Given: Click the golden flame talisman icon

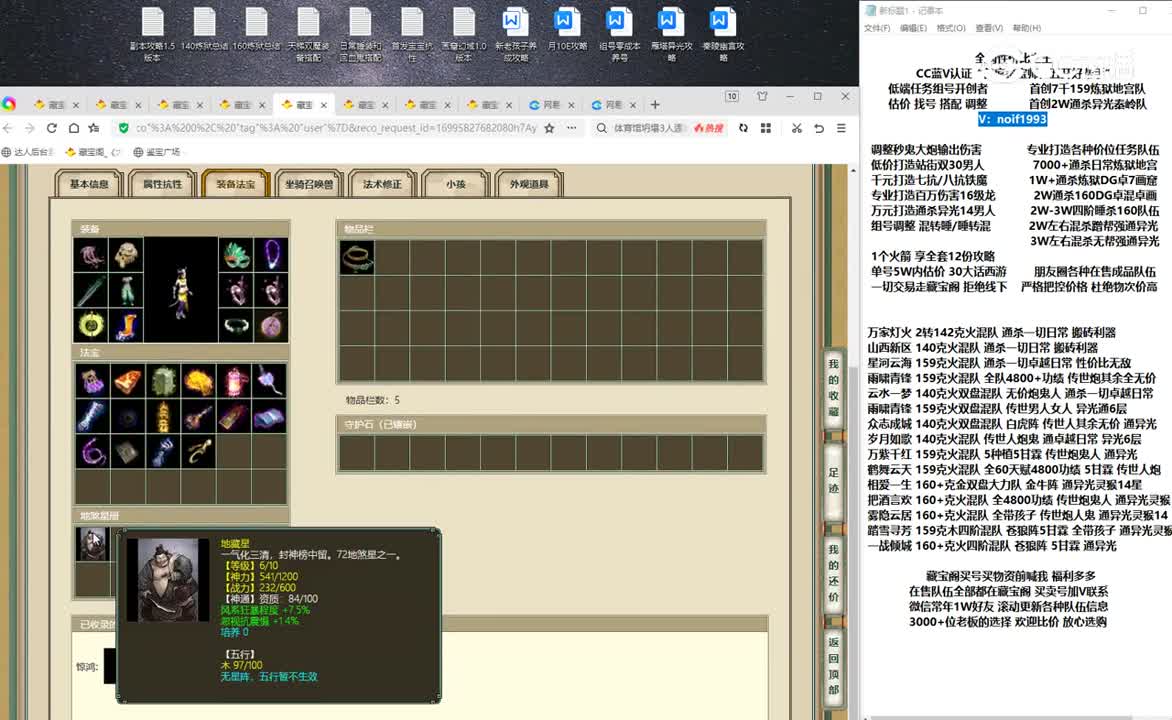Looking at the screenshot, I should click(x=199, y=381).
